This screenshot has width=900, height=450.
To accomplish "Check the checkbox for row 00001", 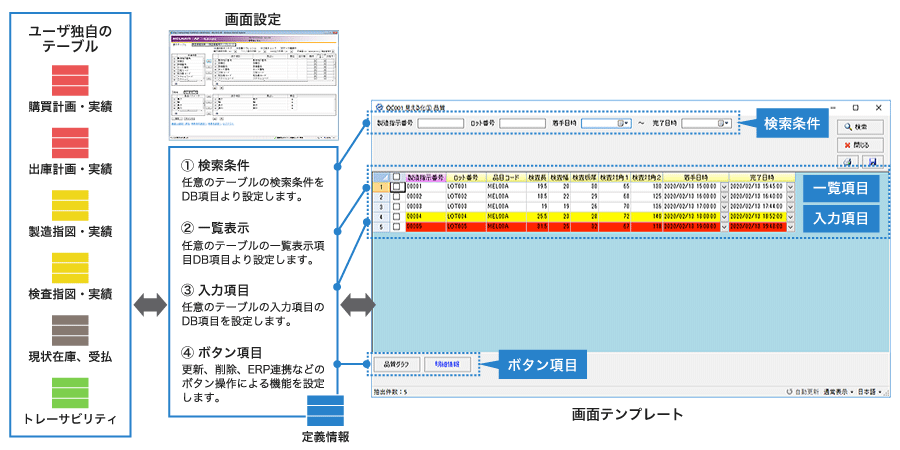I will [x=397, y=186].
